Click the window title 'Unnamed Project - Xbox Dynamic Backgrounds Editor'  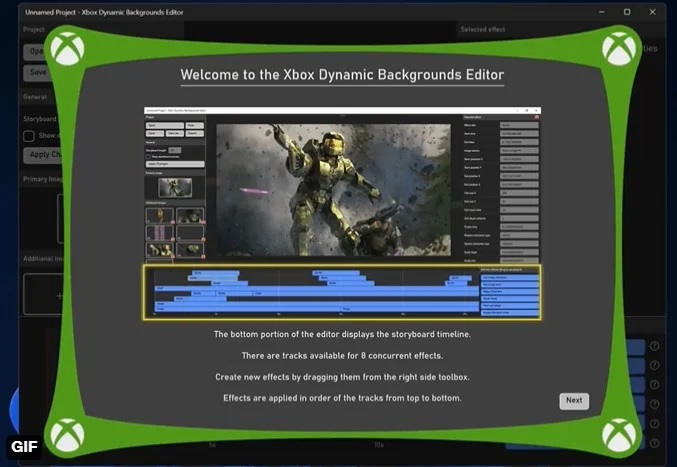[x=104, y=12]
